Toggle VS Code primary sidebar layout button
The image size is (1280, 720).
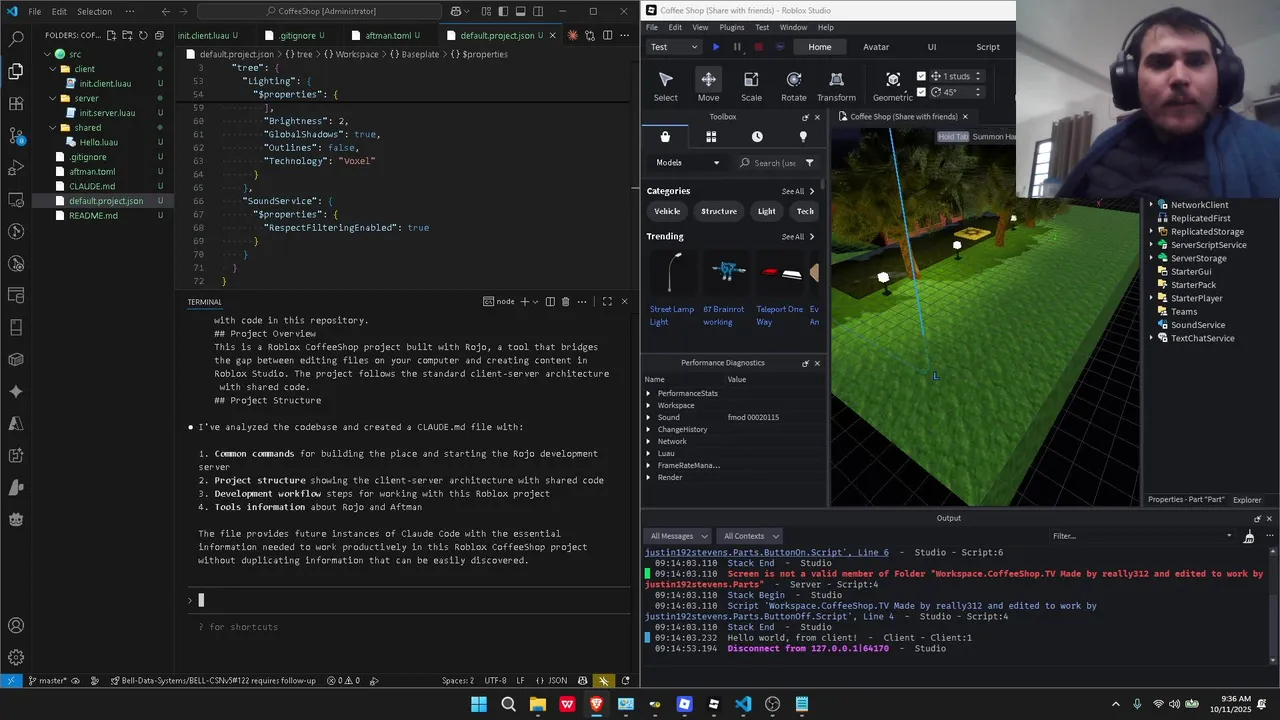tap(503, 11)
